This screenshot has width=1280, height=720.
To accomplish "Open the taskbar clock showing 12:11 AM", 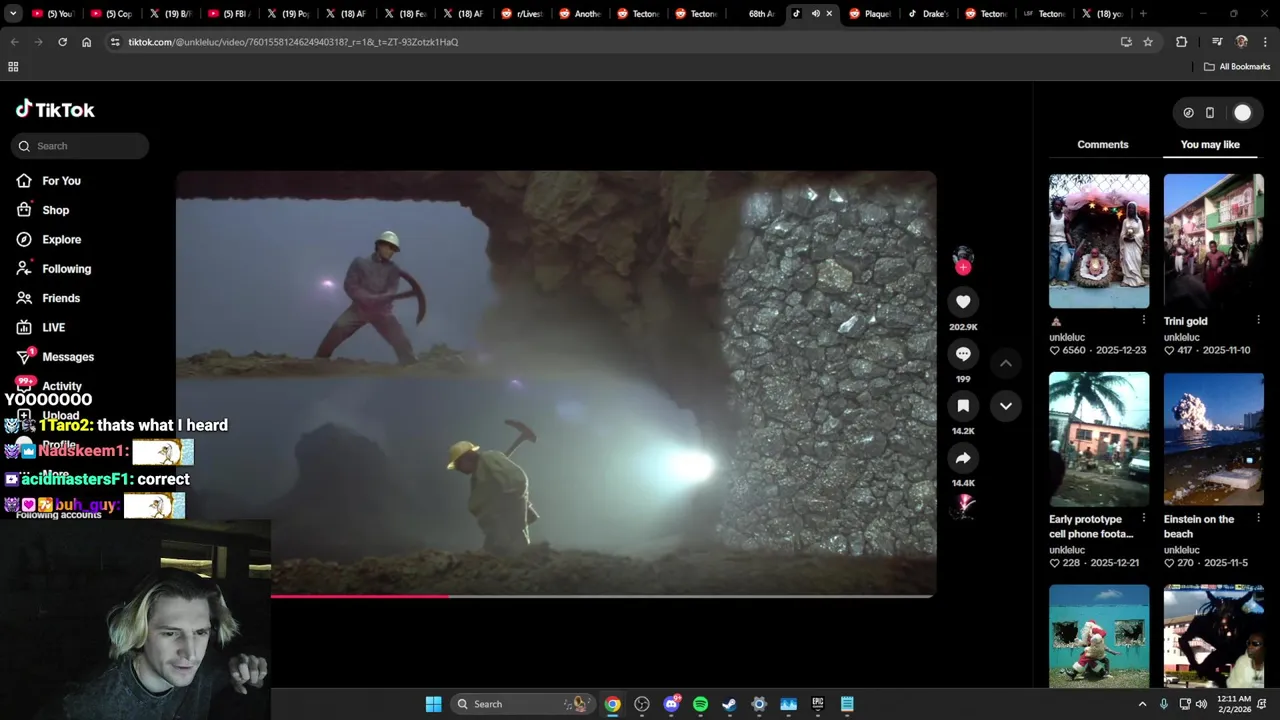I will [x=1234, y=704].
